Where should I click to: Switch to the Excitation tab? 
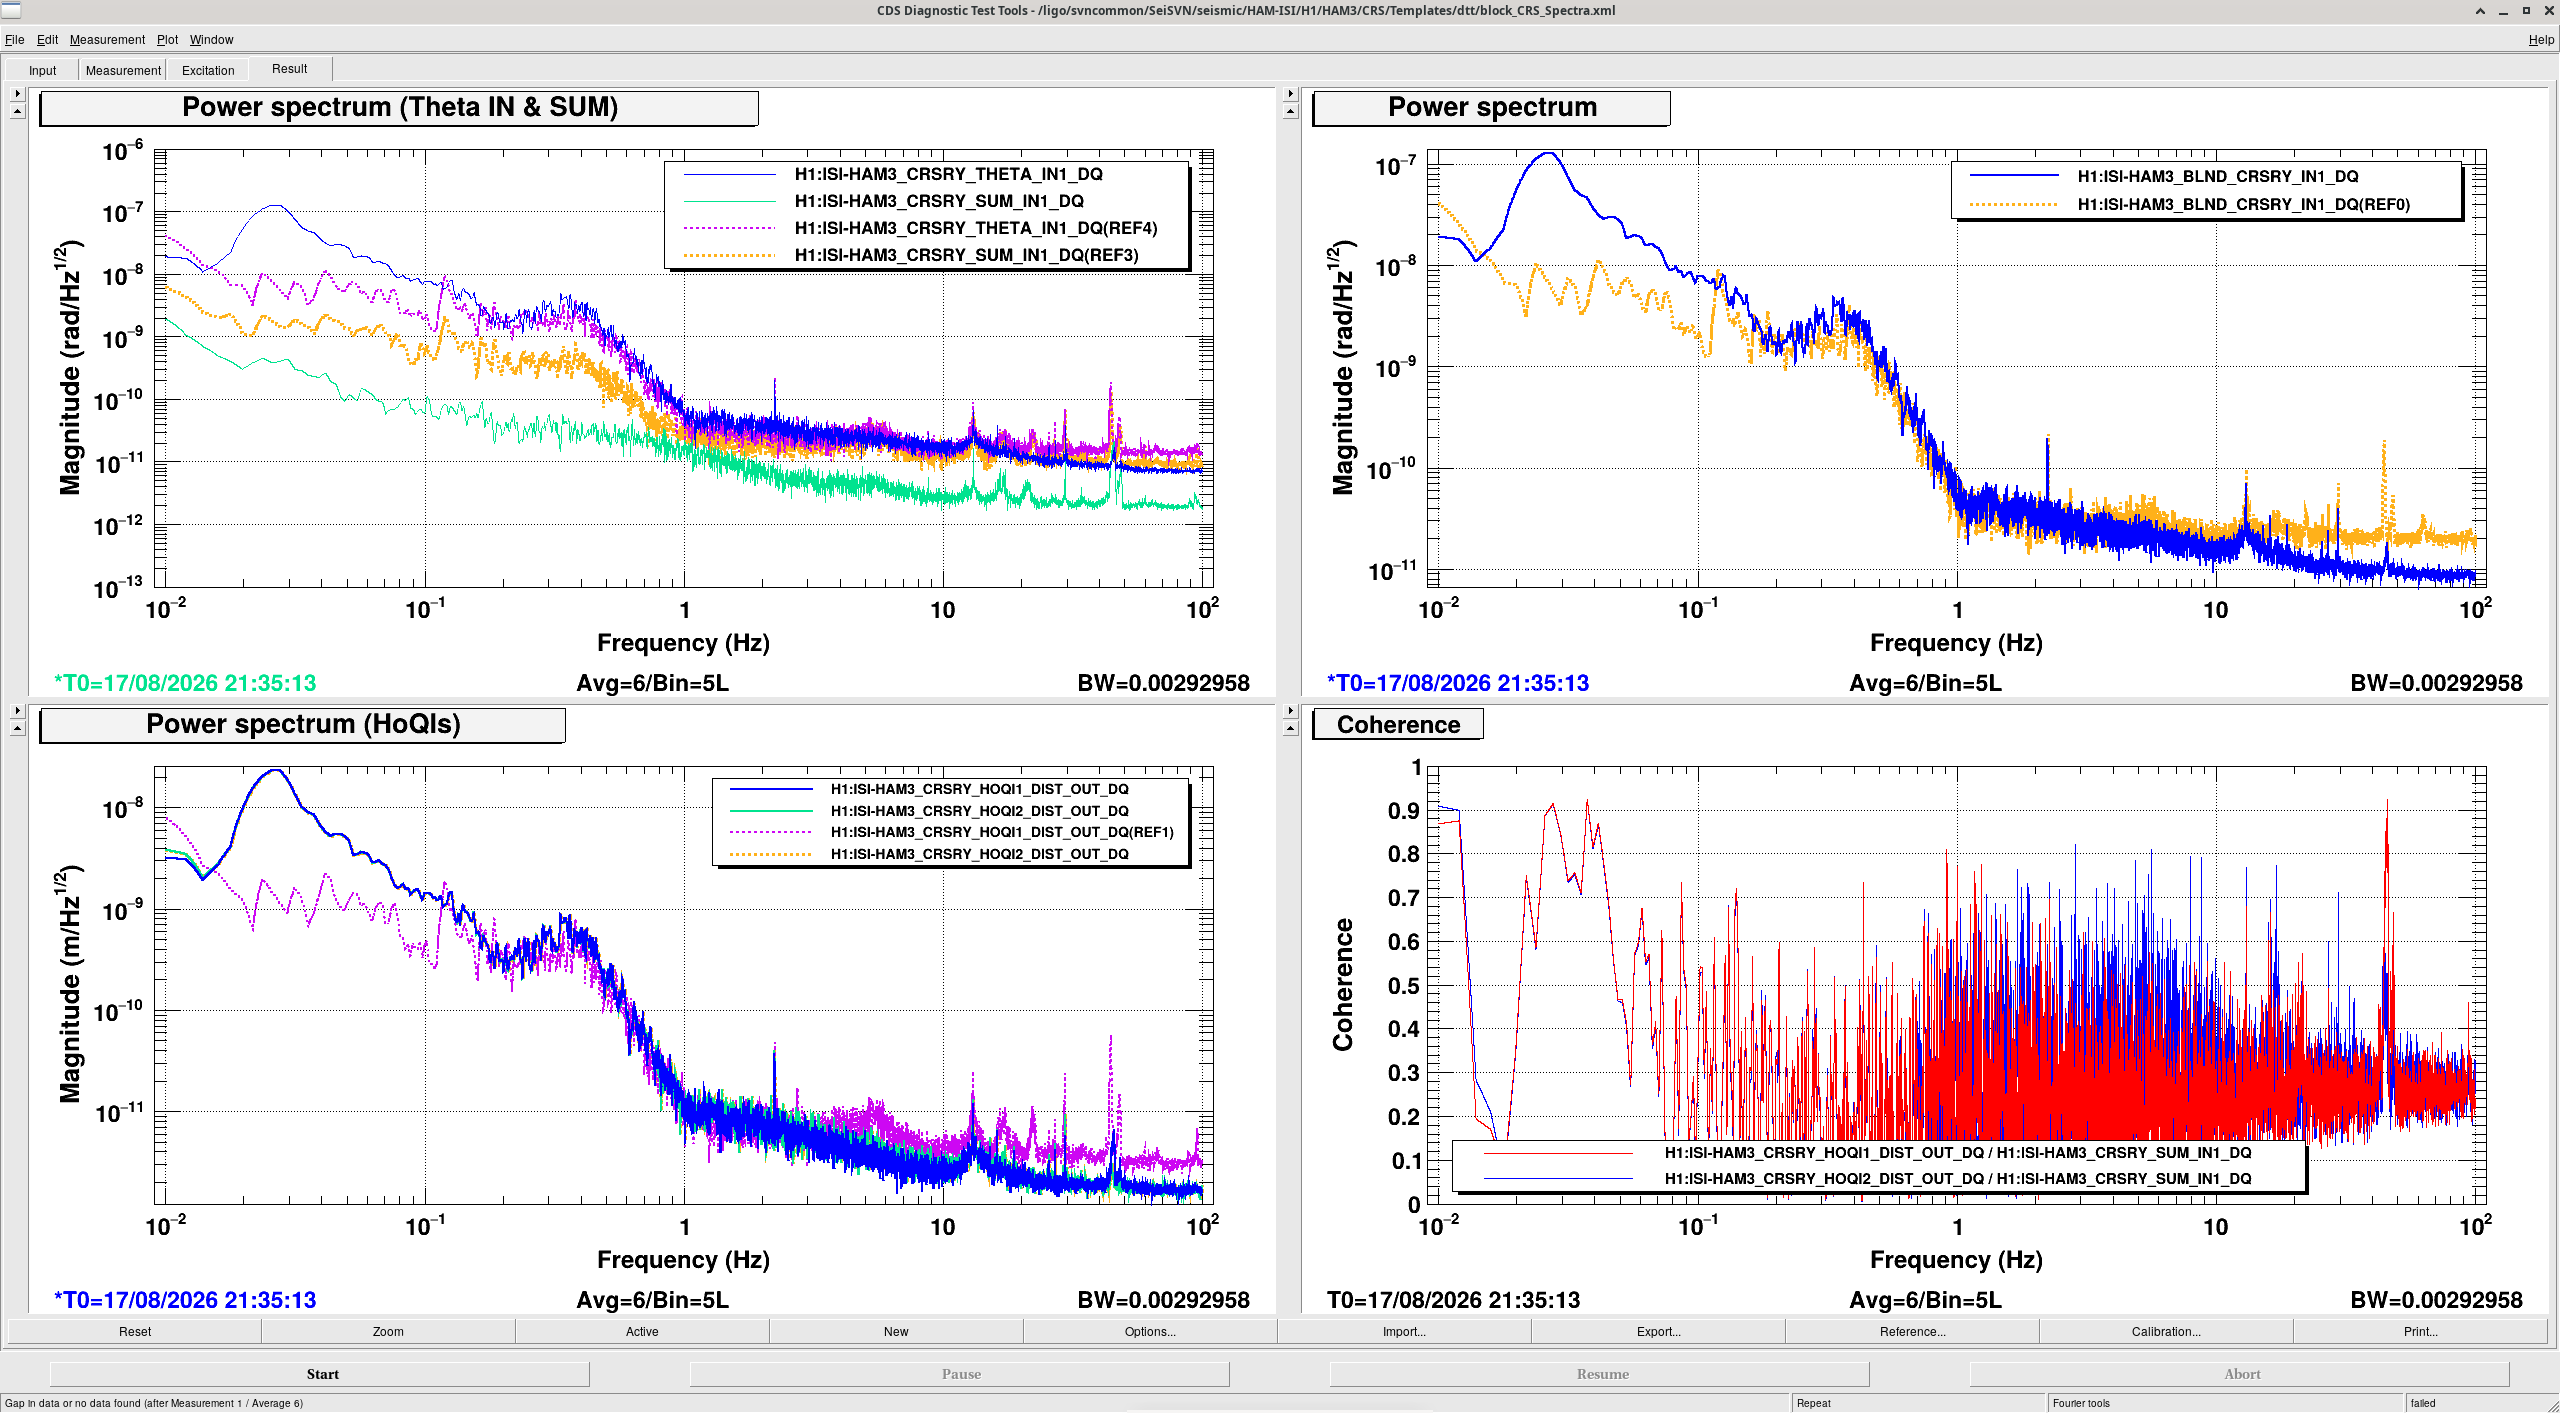pyautogui.click(x=208, y=70)
